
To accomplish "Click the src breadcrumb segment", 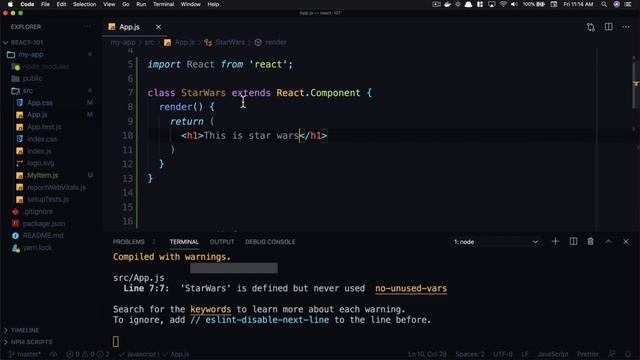I will pos(149,42).
